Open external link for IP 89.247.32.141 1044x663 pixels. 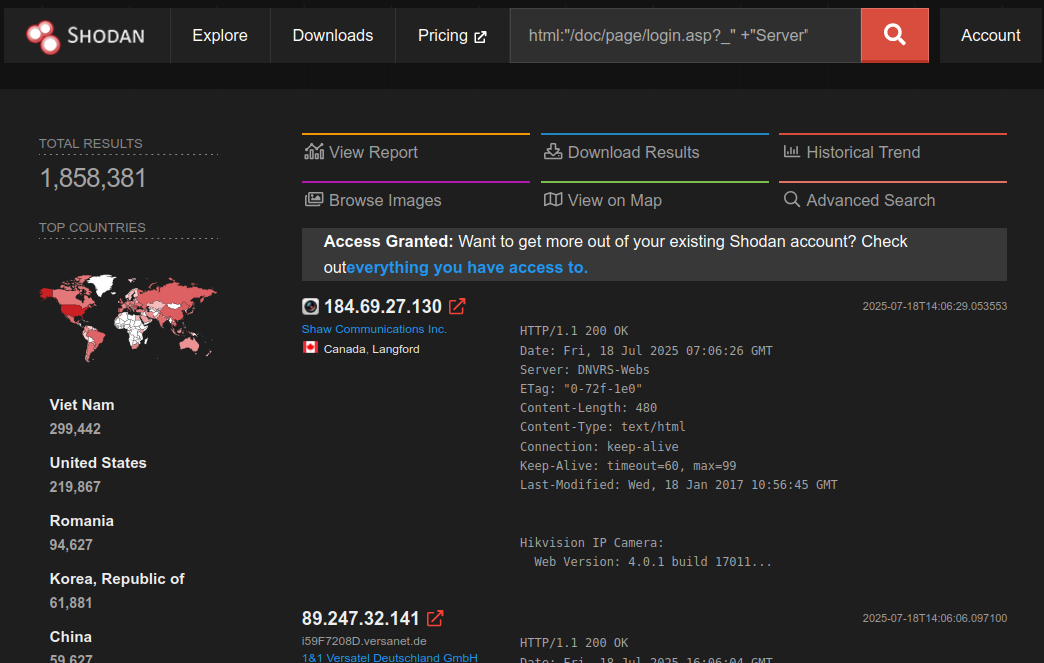[435, 618]
